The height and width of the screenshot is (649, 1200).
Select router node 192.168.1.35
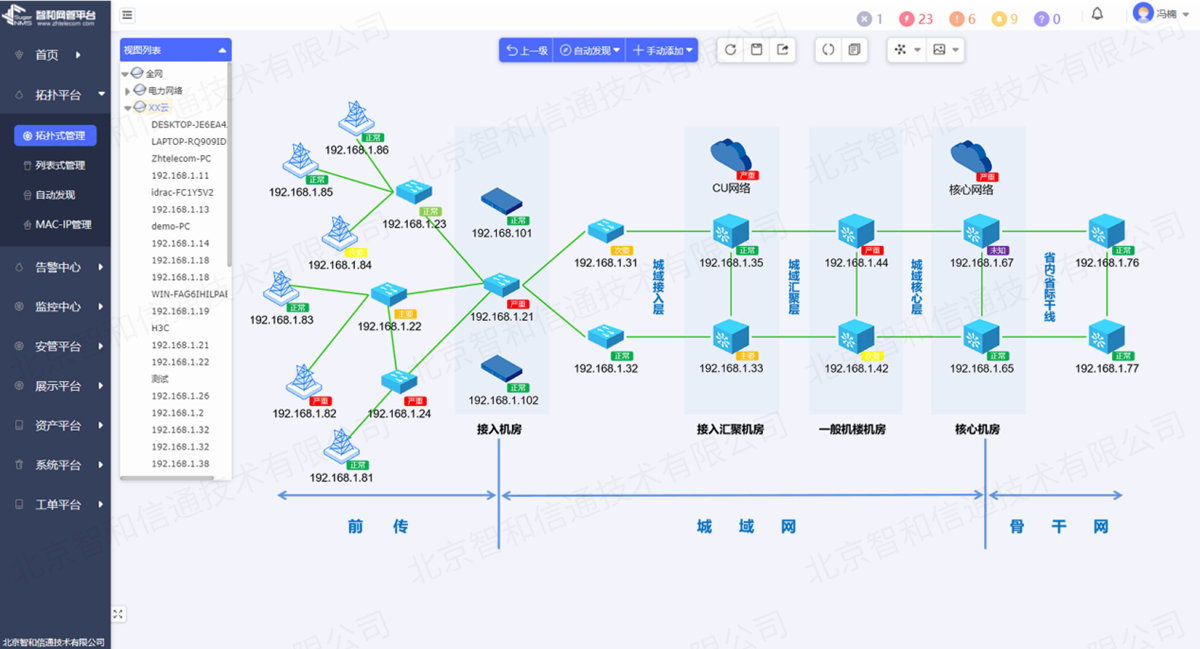pos(731,233)
